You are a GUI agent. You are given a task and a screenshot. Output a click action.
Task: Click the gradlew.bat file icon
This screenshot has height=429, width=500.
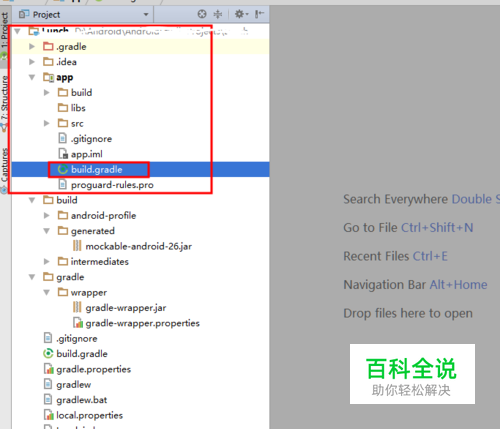click(48, 400)
